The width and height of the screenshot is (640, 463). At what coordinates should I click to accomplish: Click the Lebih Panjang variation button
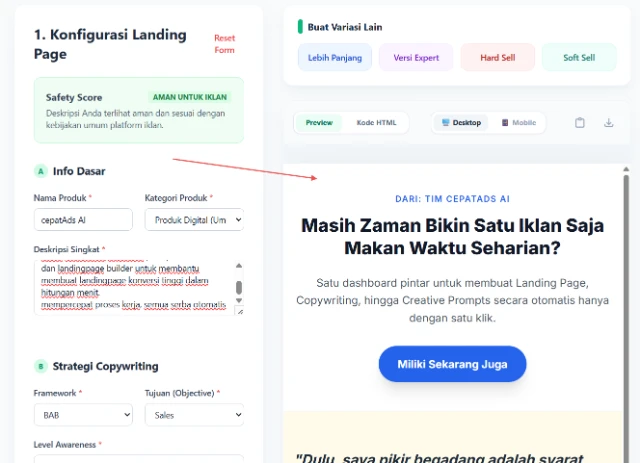tap(335, 58)
